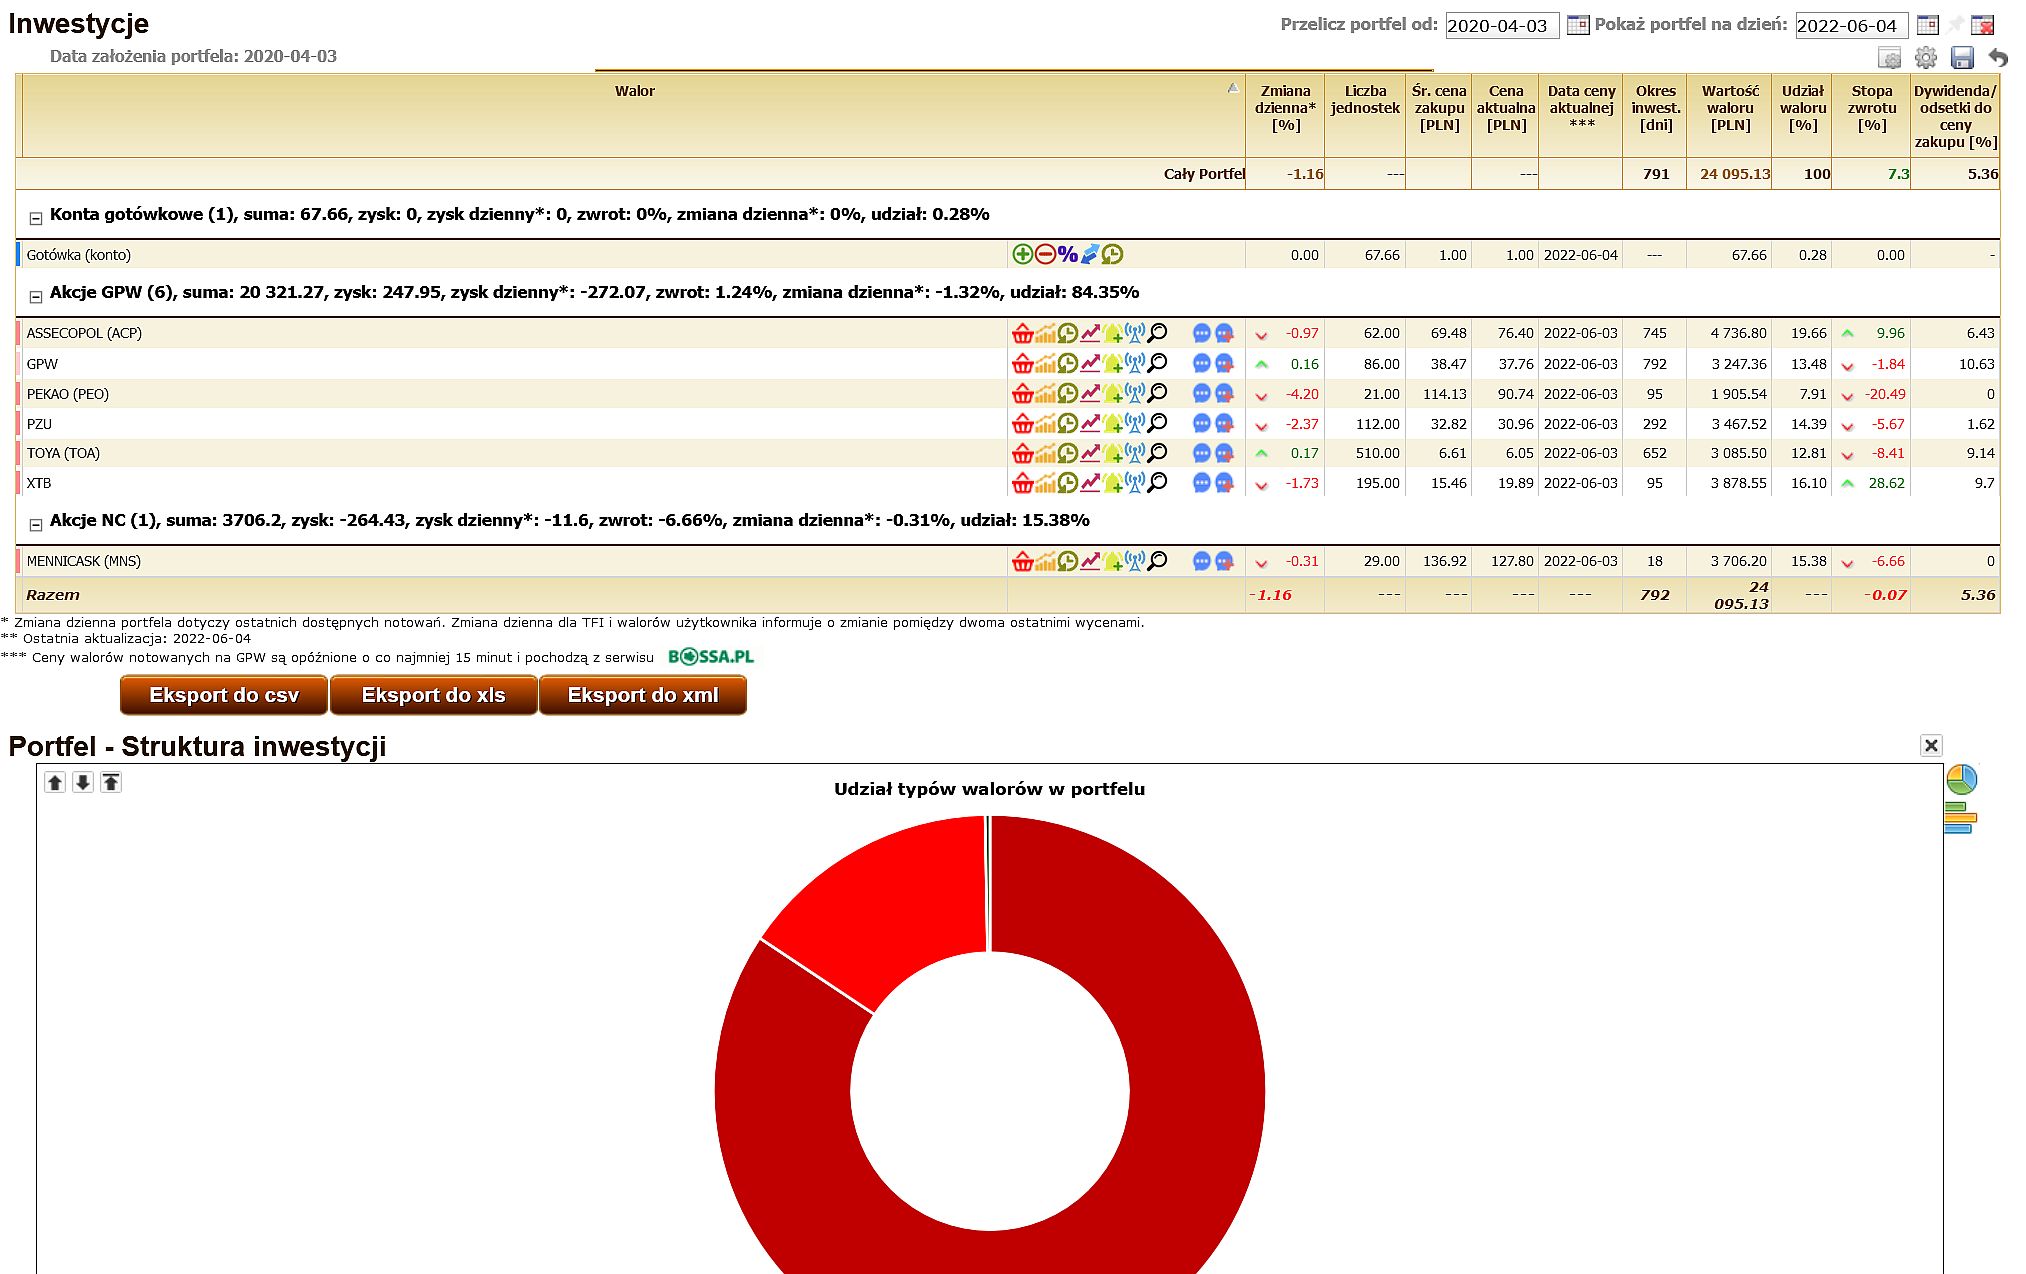Collapse the Konta gotówkowe group
This screenshot has width=2026, height=1274.
click(x=35, y=217)
